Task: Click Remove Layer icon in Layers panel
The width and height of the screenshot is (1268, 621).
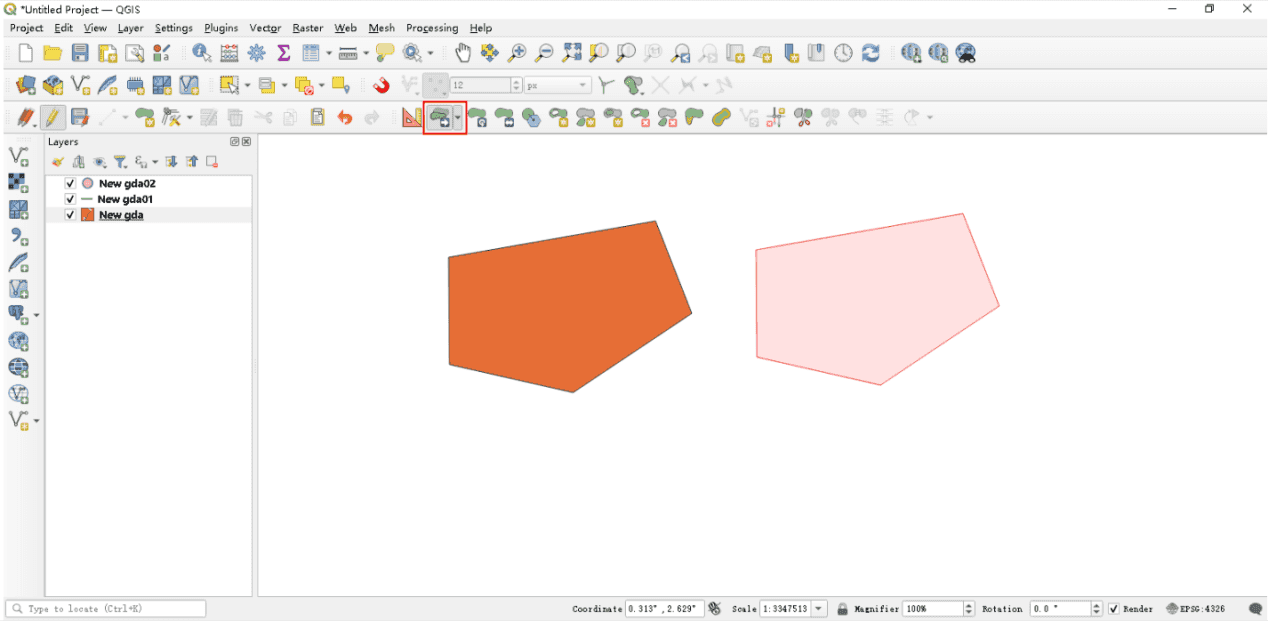Action: click(212, 161)
